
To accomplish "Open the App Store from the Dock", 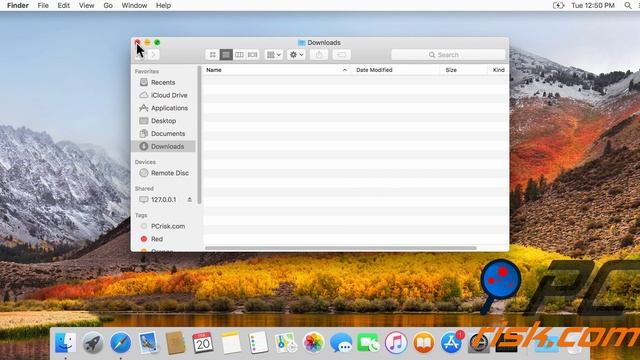I will point(451,342).
